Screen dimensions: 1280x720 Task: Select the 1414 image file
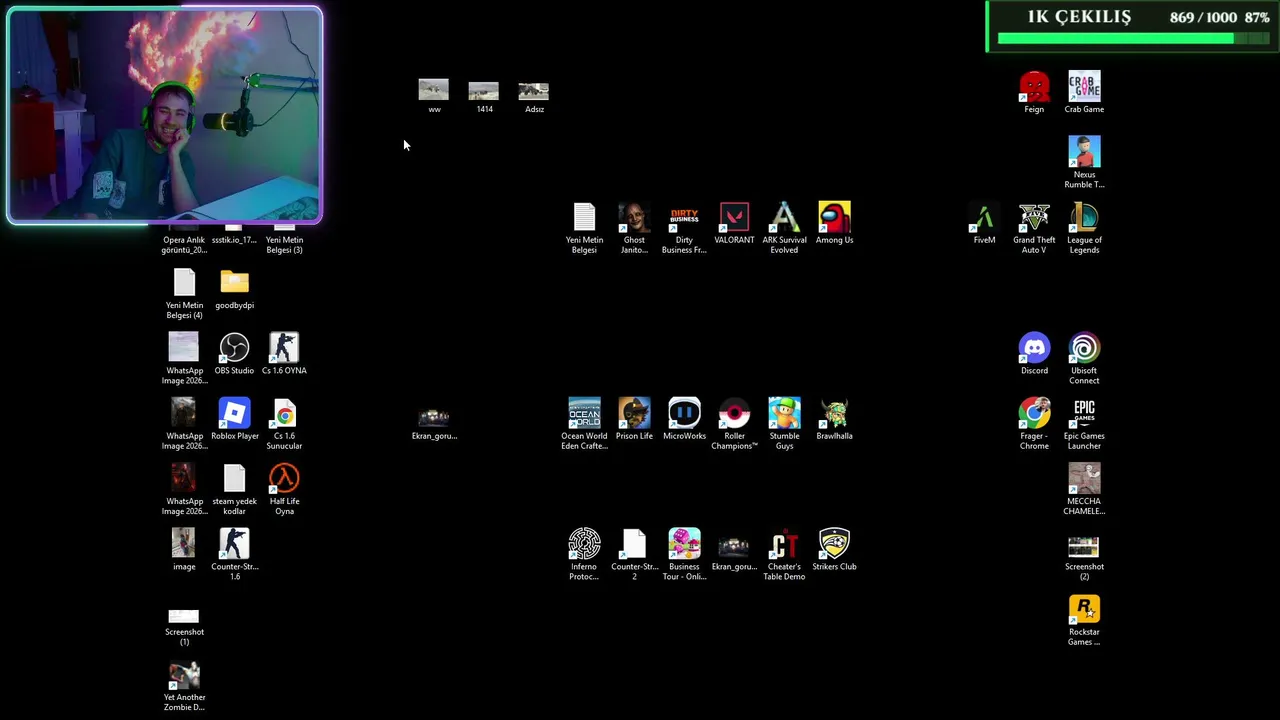(x=484, y=90)
